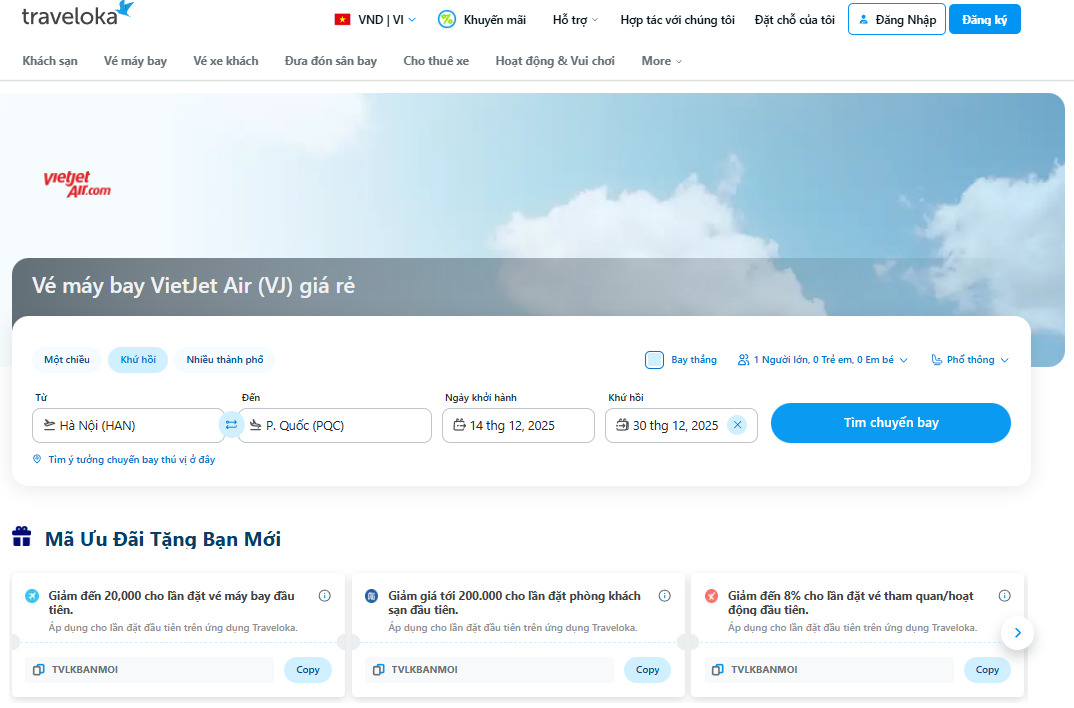Screen dimensions: 1074x708
Task: Open the VND | VI language selector
Action: pyautogui.click(x=374, y=17)
